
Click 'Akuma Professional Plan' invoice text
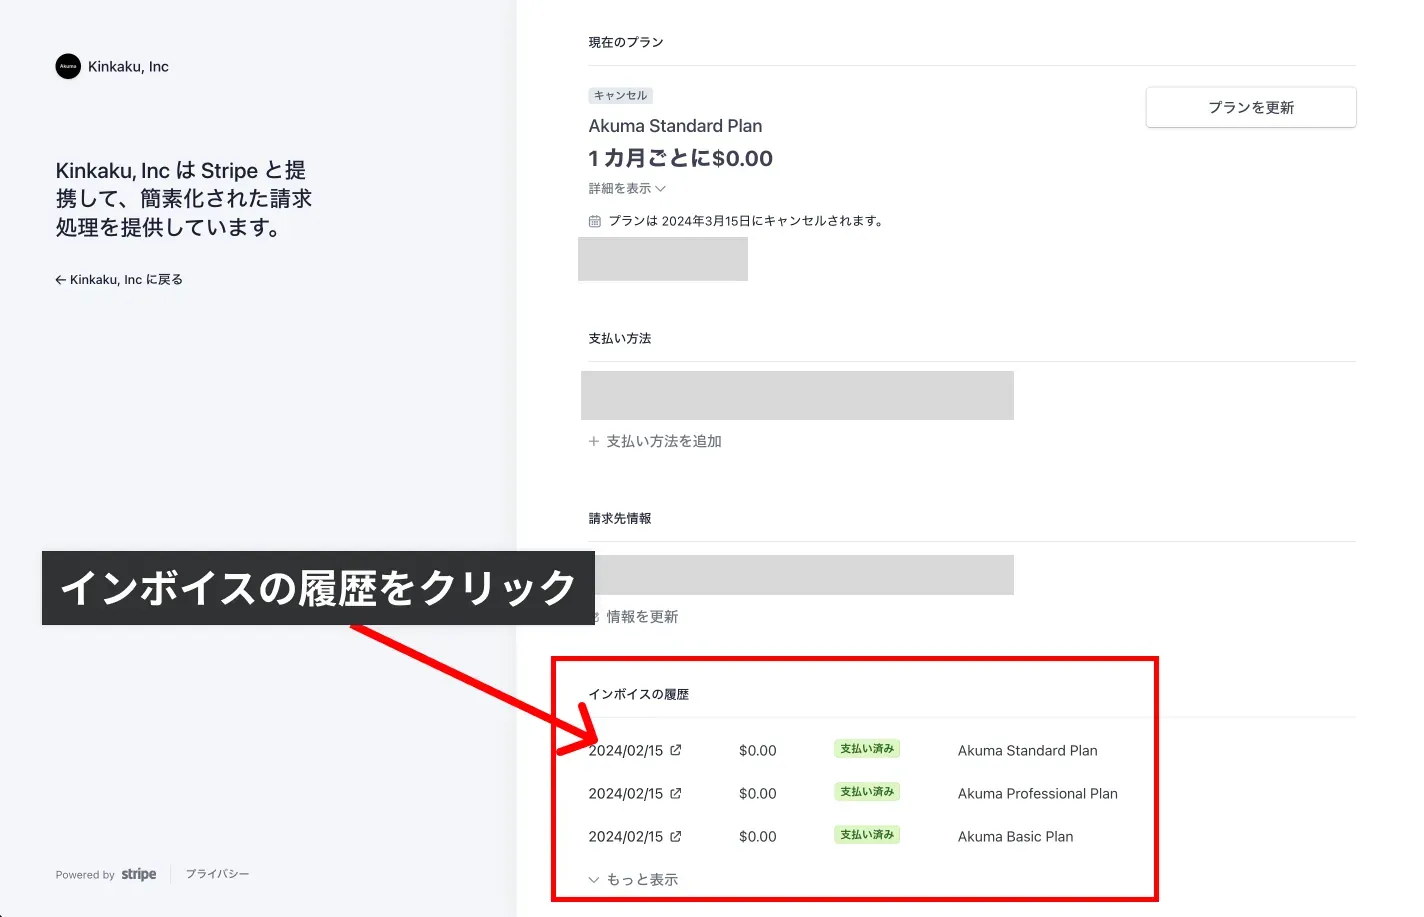point(1038,794)
